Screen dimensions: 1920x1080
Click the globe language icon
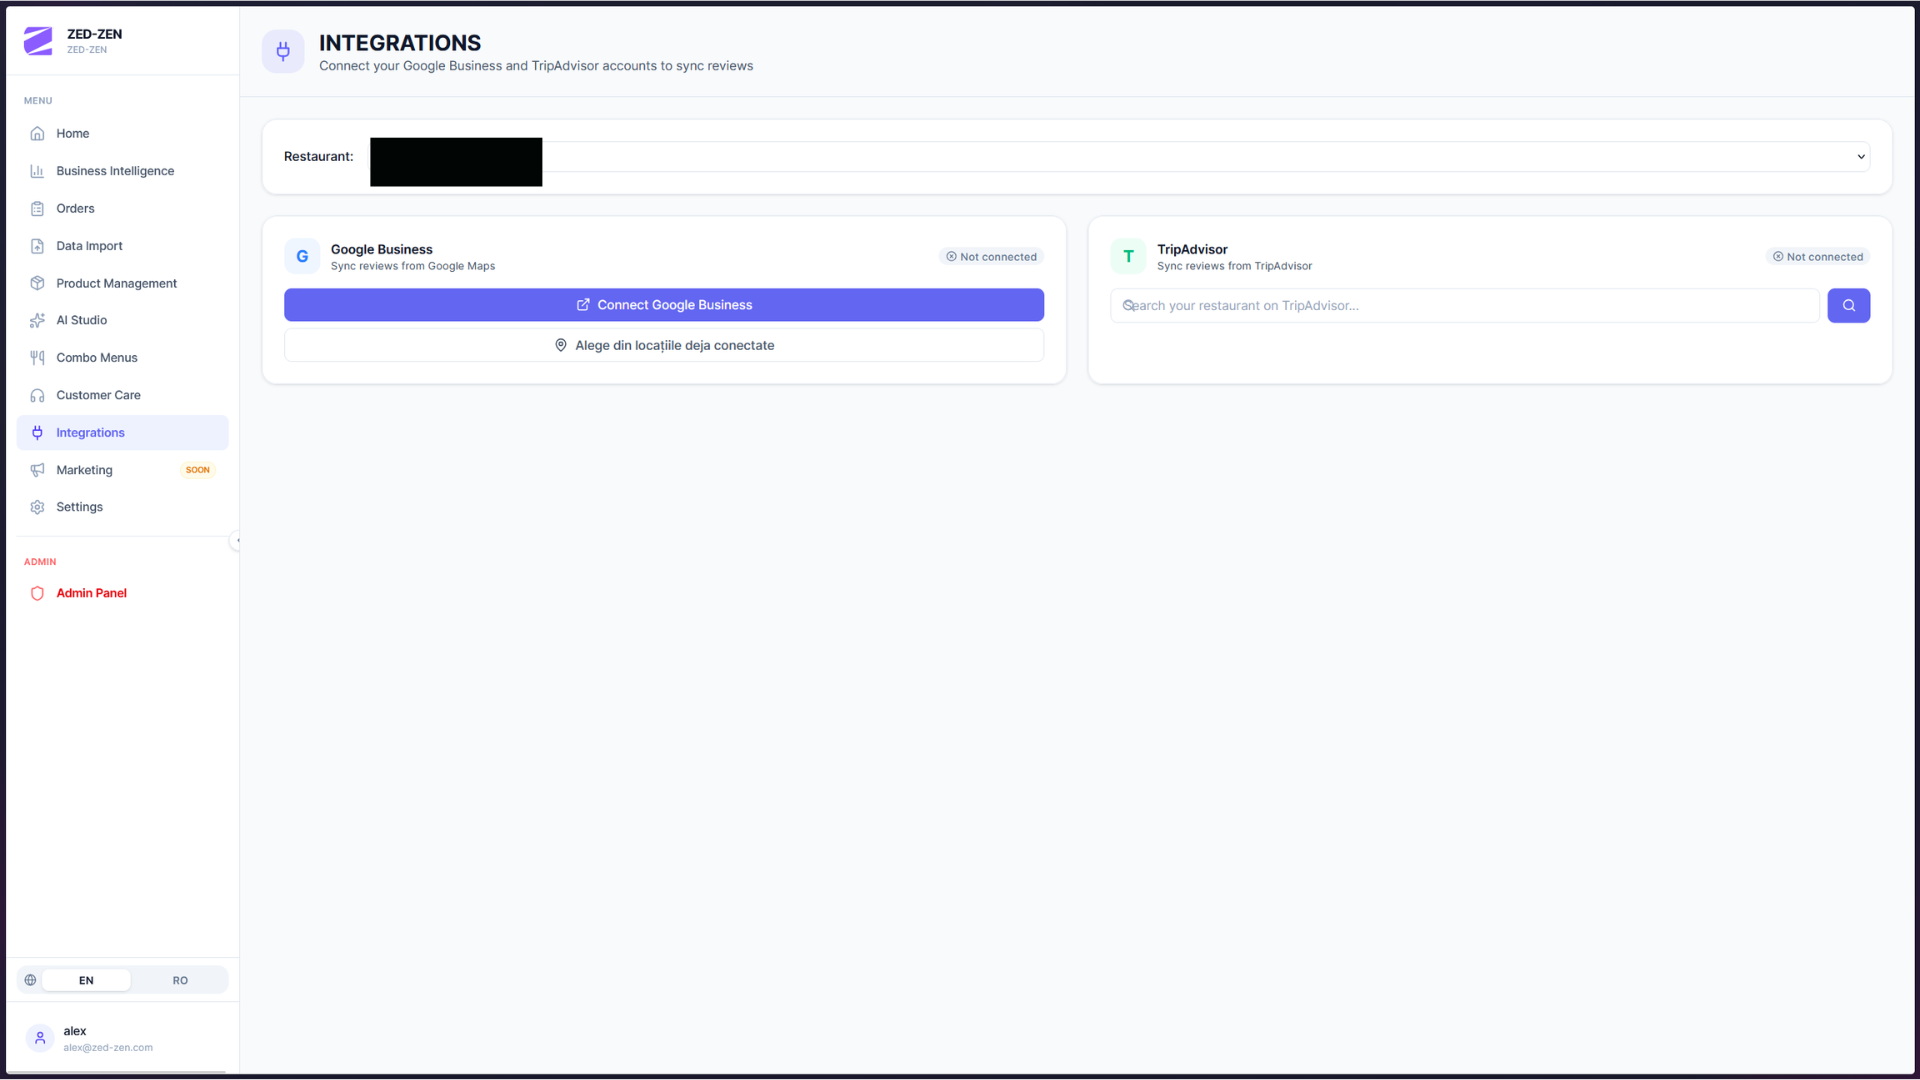click(30, 980)
